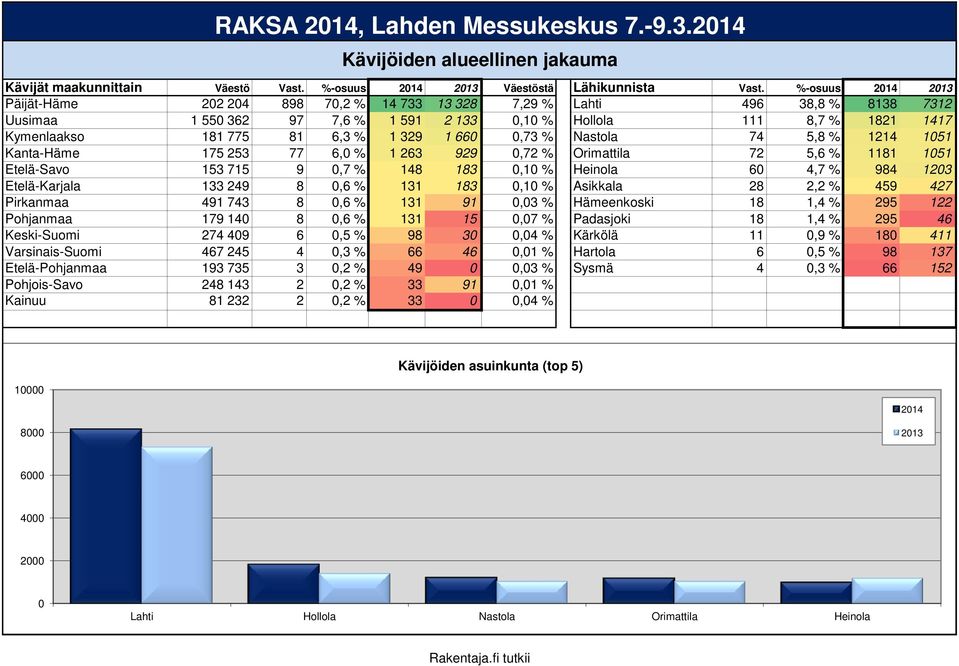Click the population value '81 232'
This screenshot has height=666, width=959.
click(229, 300)
